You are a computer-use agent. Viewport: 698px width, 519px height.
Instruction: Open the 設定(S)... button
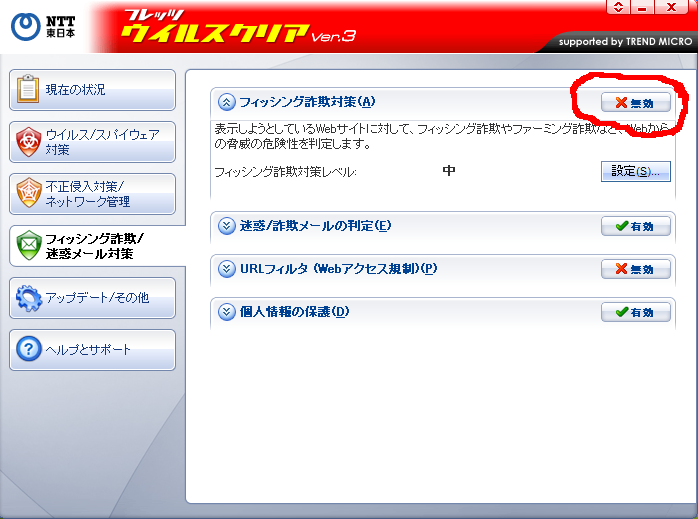(x=635, y=171)
